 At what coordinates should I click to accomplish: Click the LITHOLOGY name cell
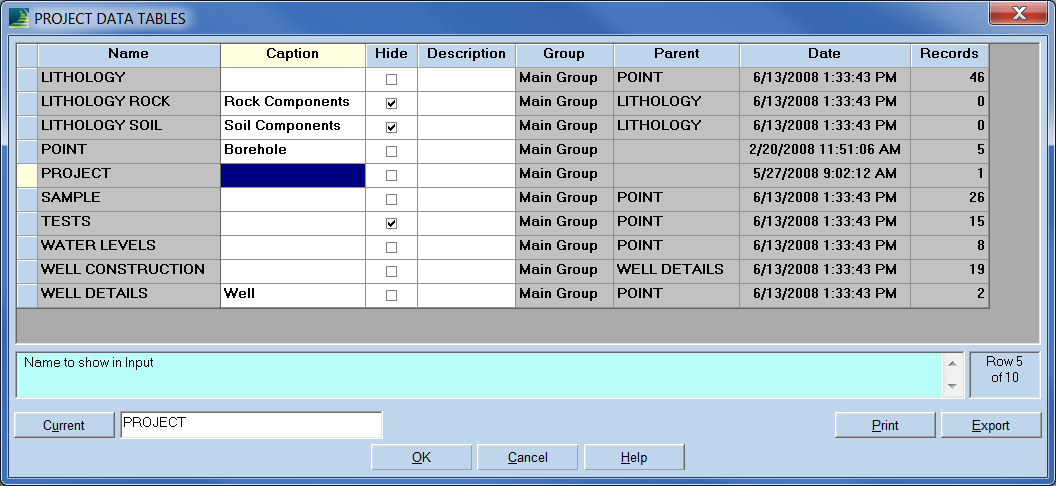129,79
